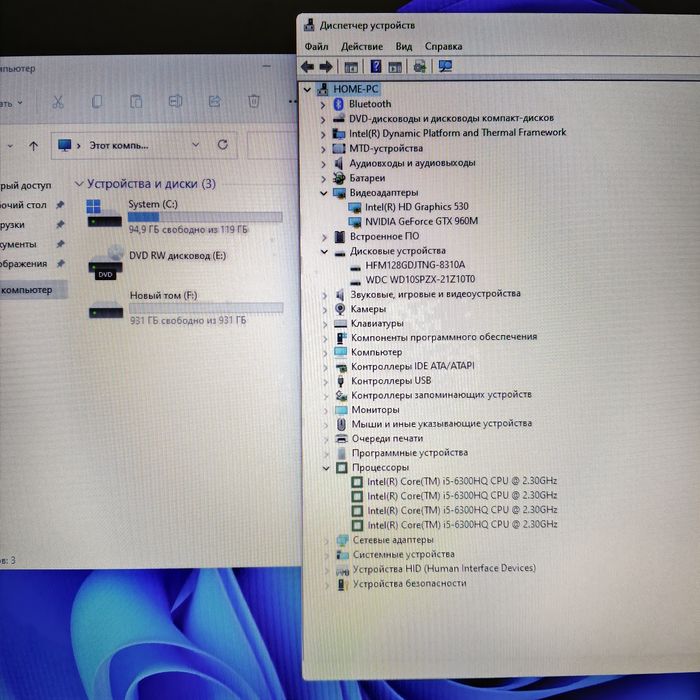Click the Батареи category icon
700x700 pixels.
point(339,178)
